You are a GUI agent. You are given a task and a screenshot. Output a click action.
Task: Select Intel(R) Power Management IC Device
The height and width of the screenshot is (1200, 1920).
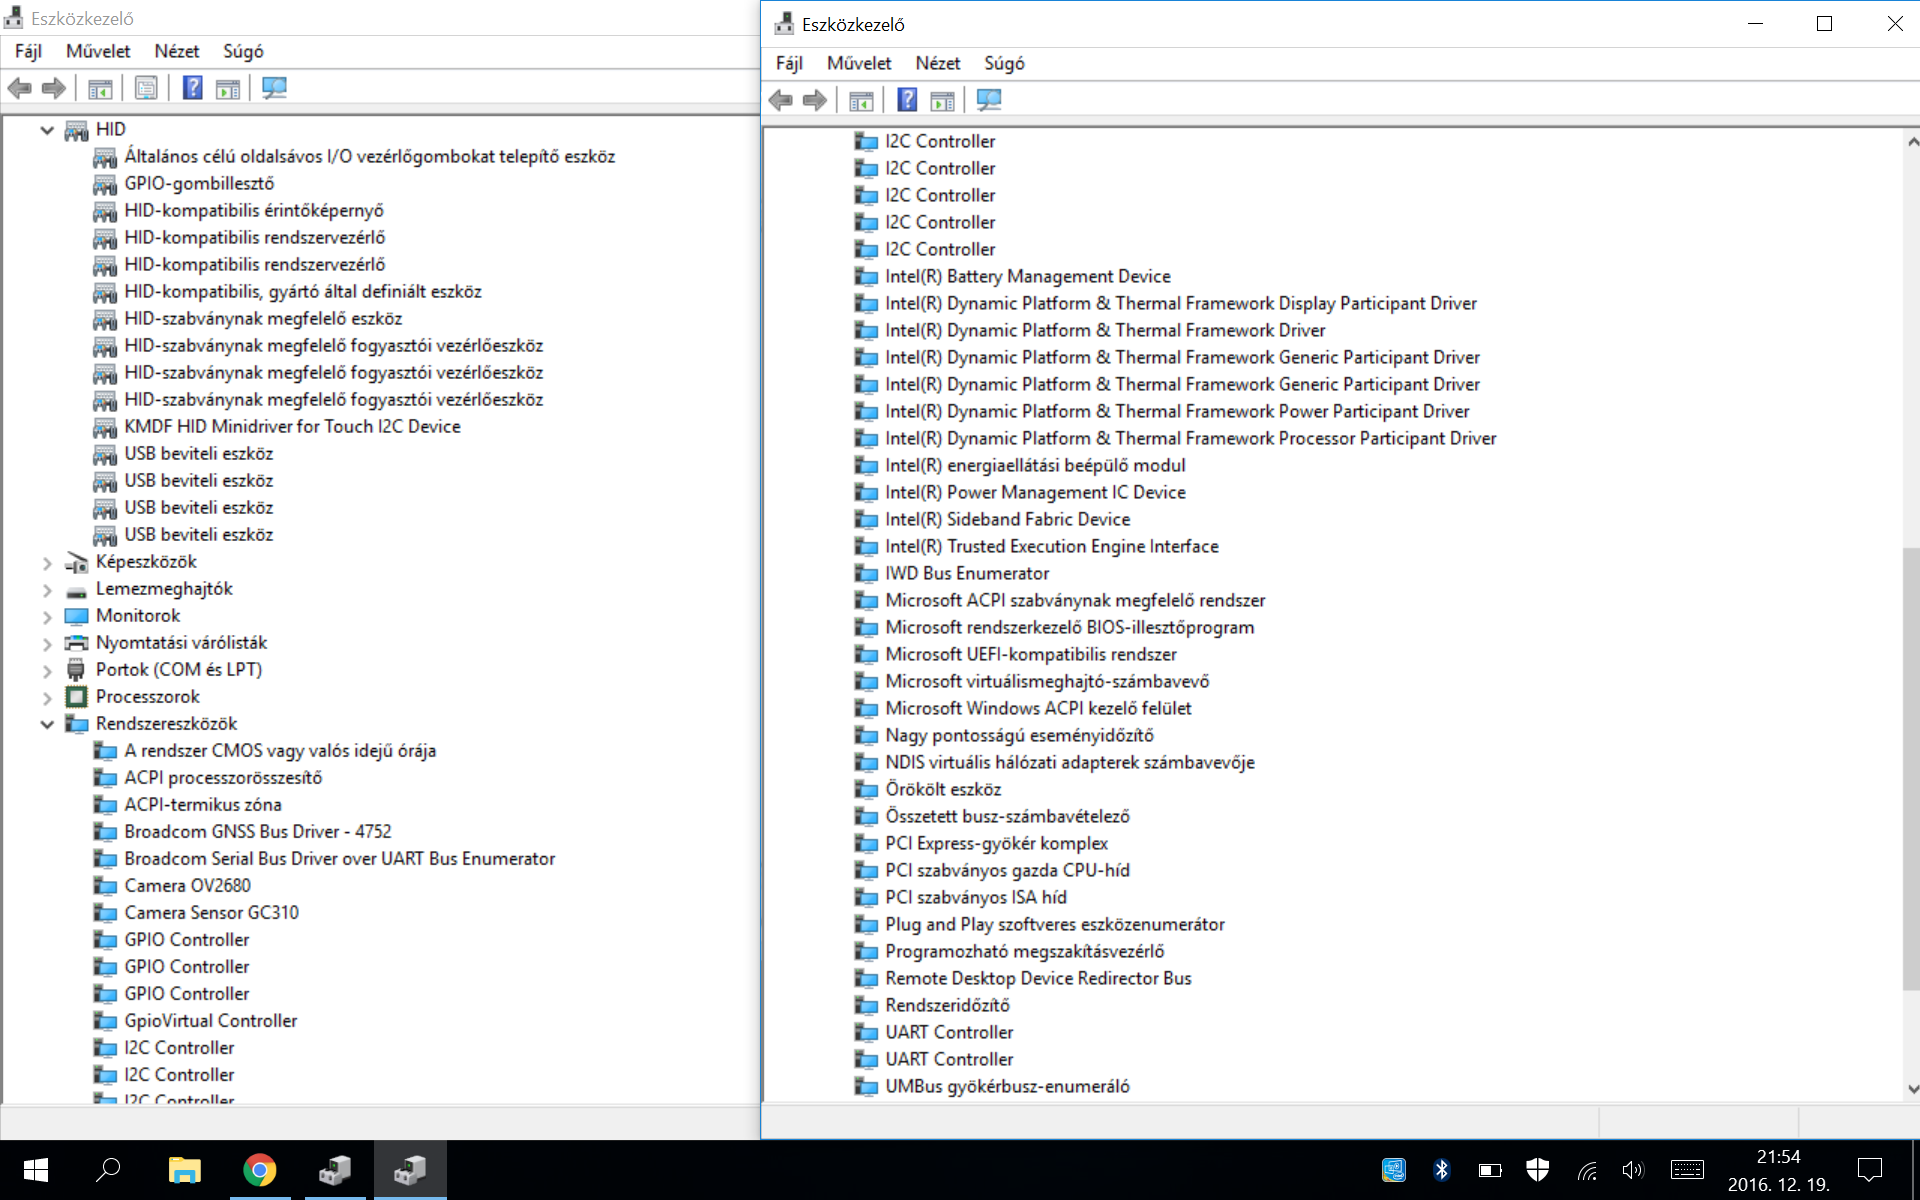(x=1035, y=492)
